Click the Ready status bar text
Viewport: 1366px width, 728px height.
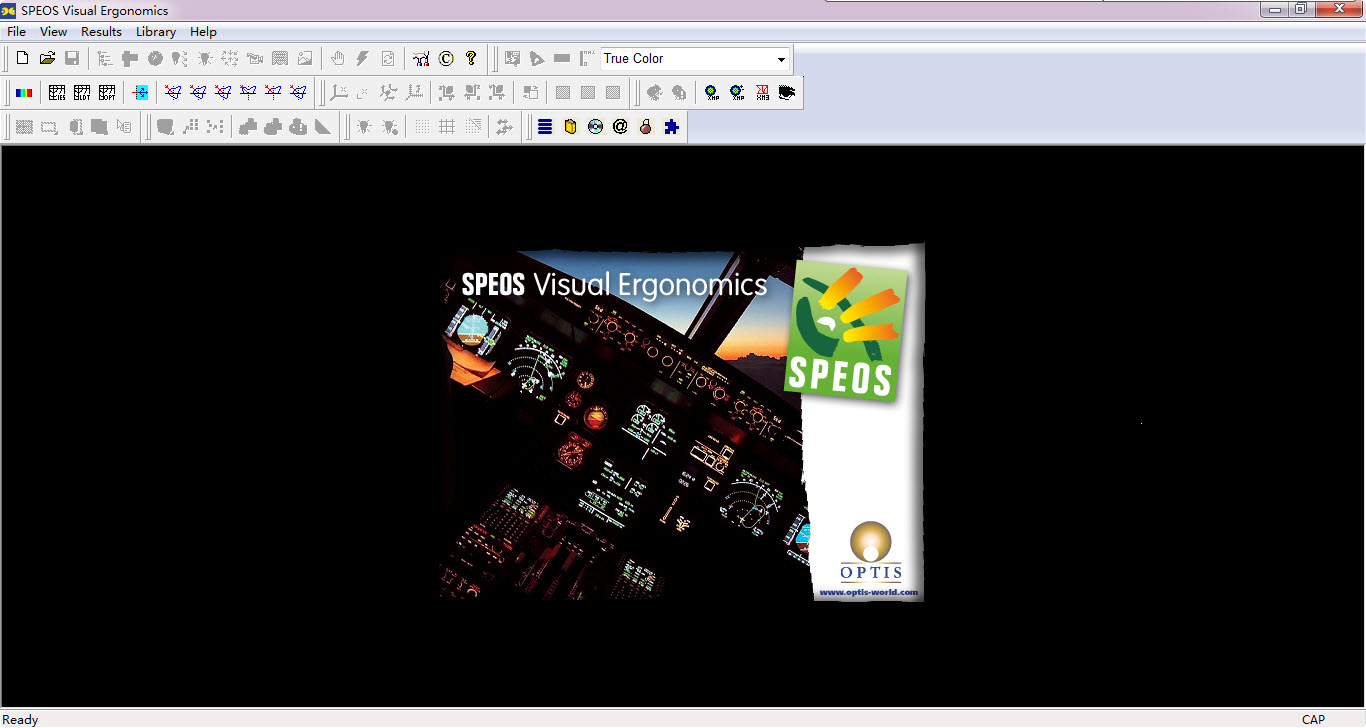pos(21,719)
